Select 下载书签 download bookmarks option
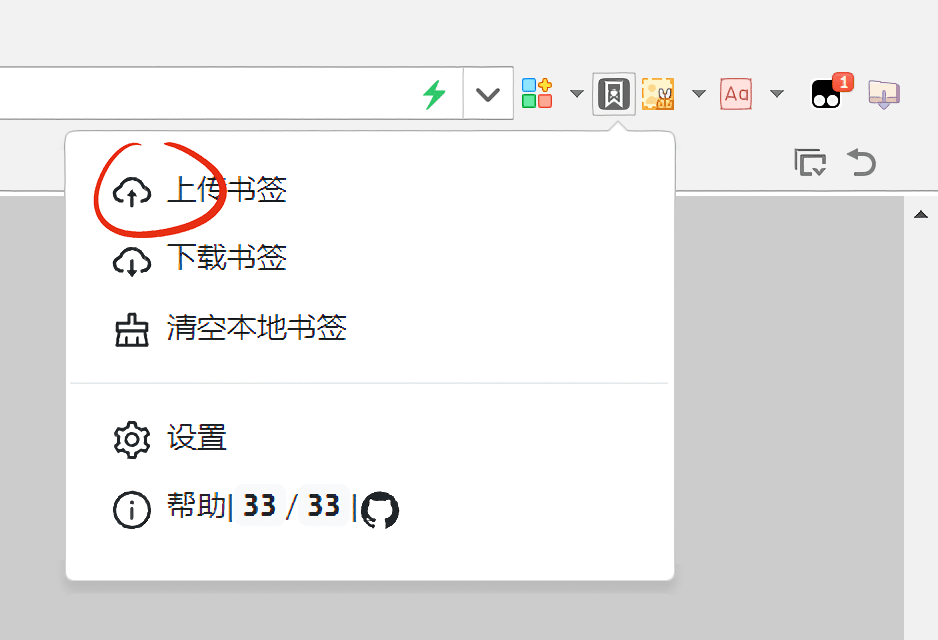This screenshot has width=938, height=640. coord(370,259)
